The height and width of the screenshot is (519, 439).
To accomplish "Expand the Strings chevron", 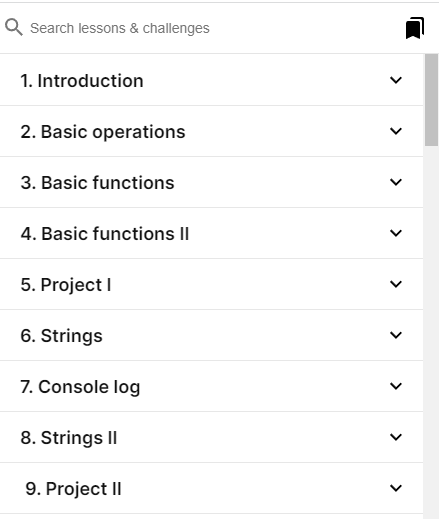I will pos(396,335).
